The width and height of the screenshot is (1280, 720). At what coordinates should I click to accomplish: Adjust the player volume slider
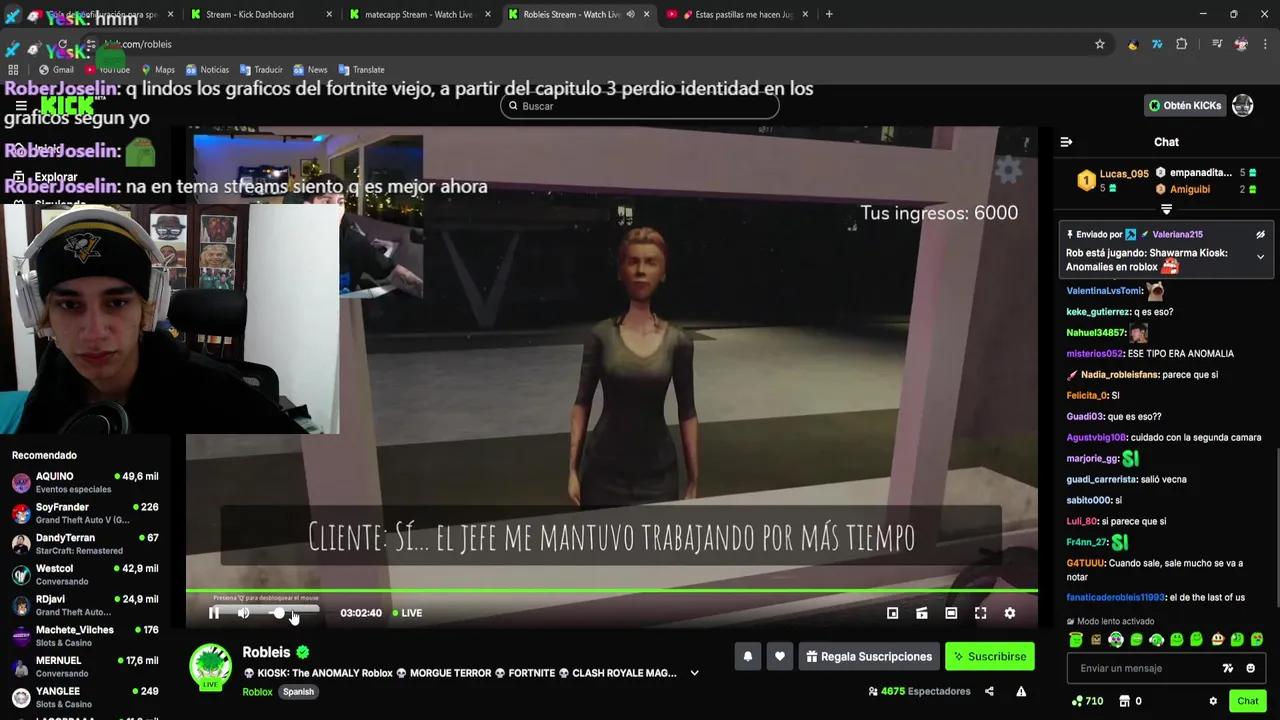point(292,613)
